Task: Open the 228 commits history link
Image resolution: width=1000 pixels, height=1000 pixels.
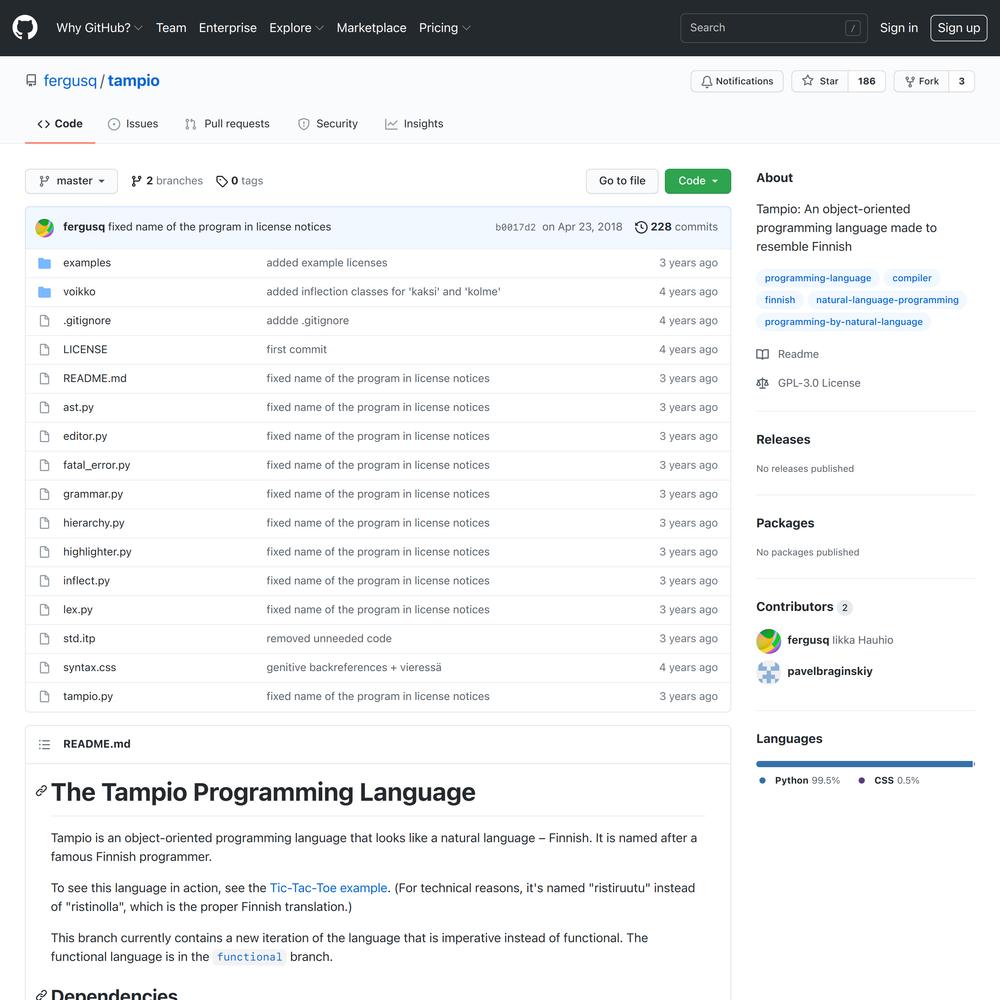Action: pyautogui.click(x=676, y=227)
